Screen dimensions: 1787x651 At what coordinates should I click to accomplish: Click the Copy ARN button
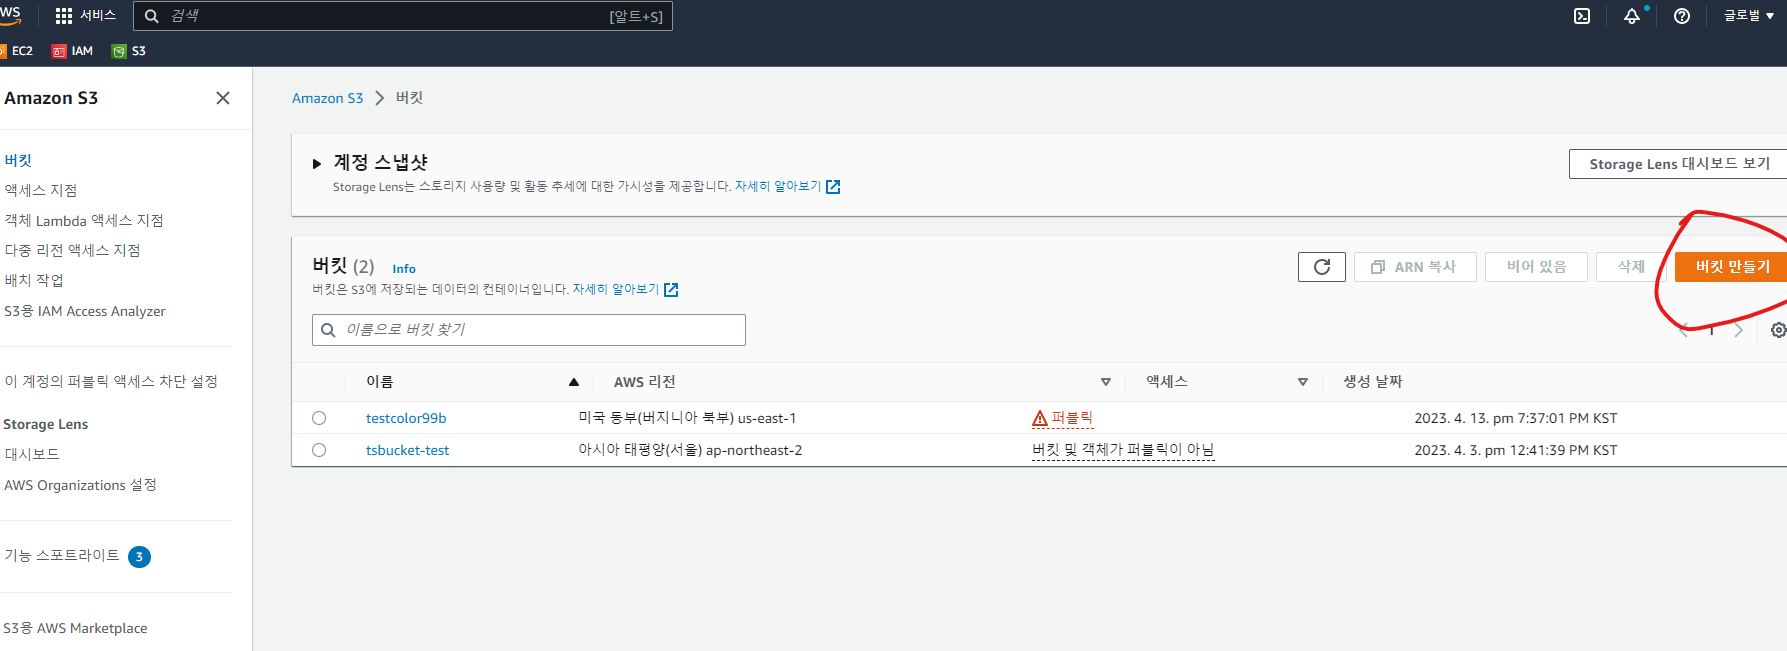[1415, 267]
